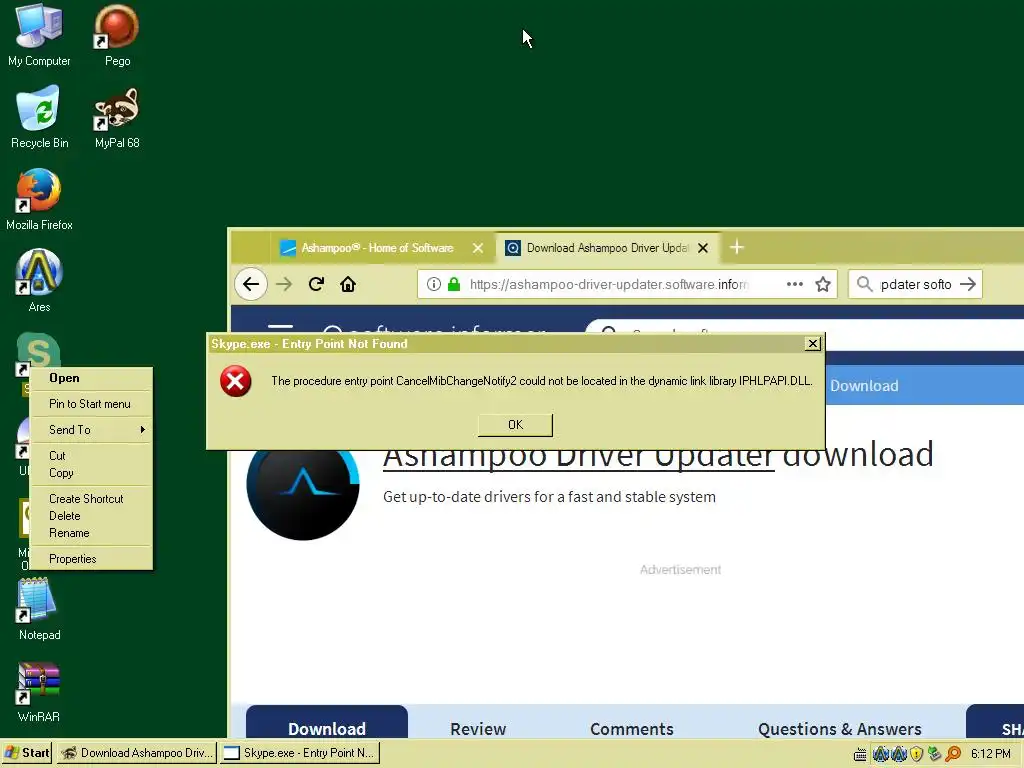Click the safely remove hardware tray icon
The image size is (1024, 768).
[935, 754]
